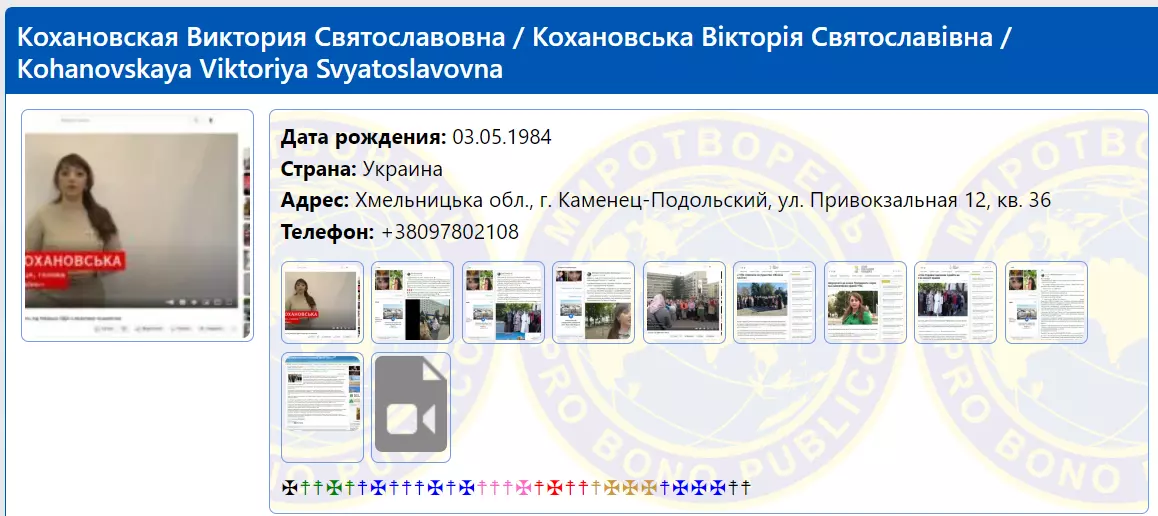Click the first bold green cross icon
The image size is (1158, 516).
334,488
